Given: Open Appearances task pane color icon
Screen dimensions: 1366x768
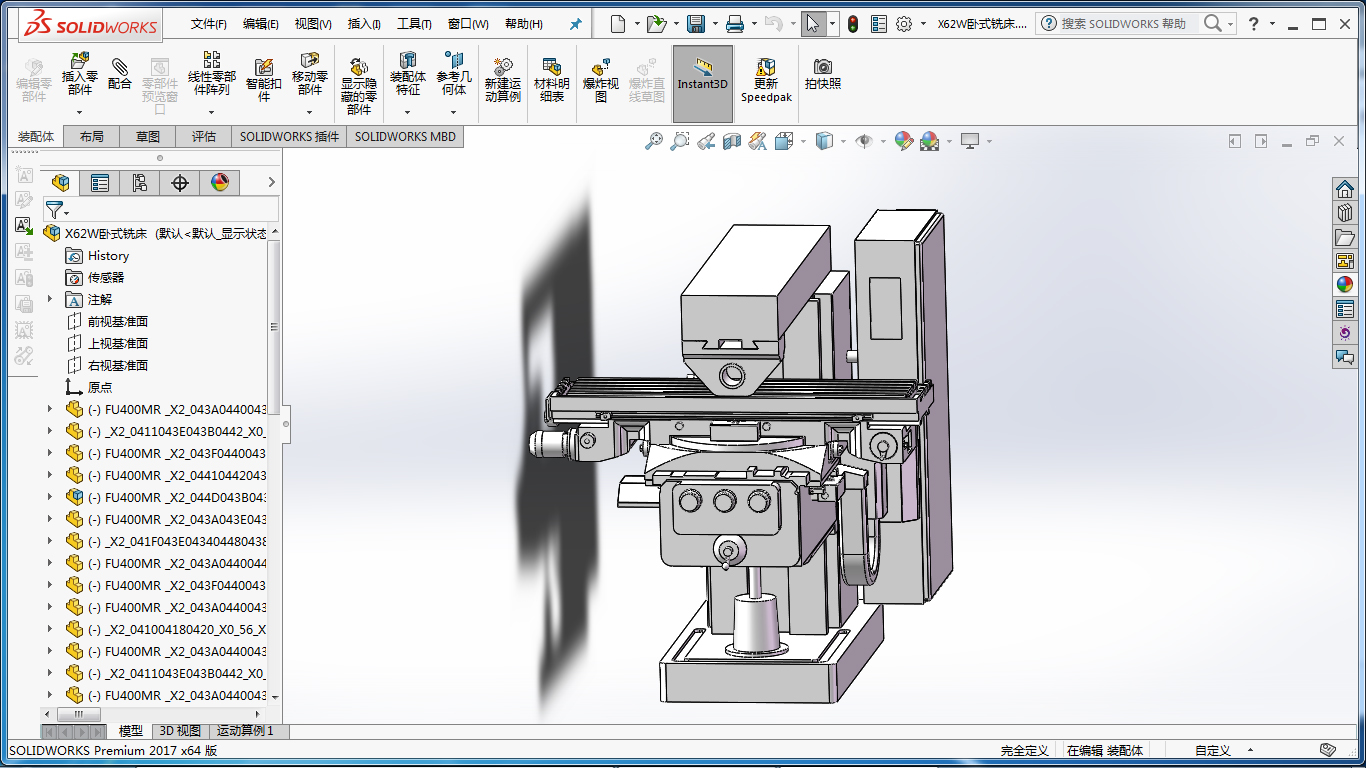Looking at the screenshot, I should (x=1344, y=284).
